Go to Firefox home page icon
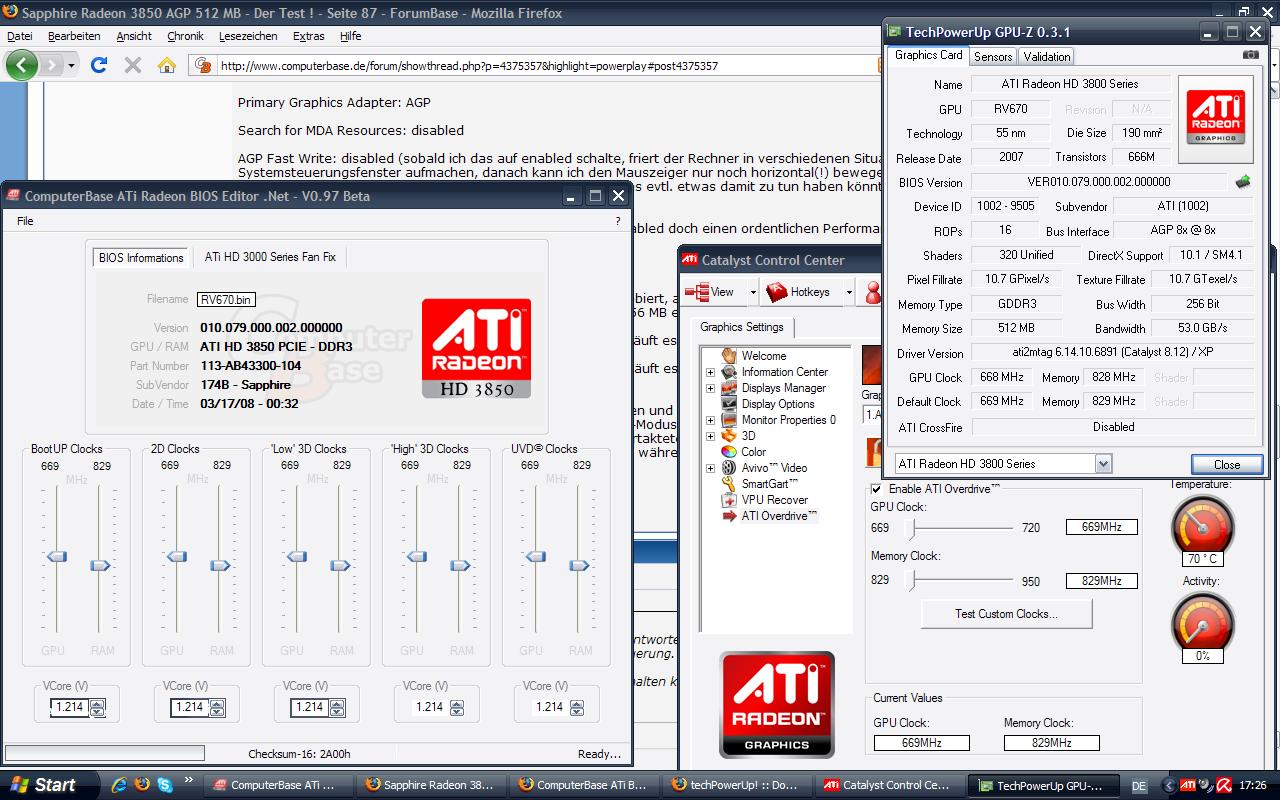 (x=167, y=66)
